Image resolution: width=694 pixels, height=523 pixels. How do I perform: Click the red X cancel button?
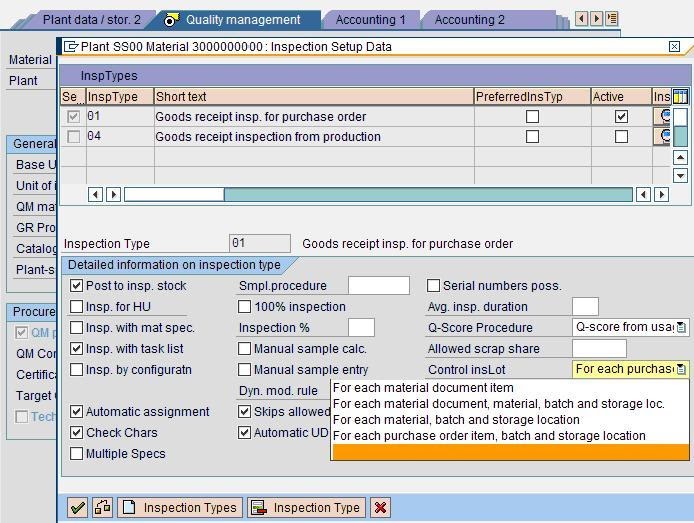pyautogui.click(x=380, y=507)
